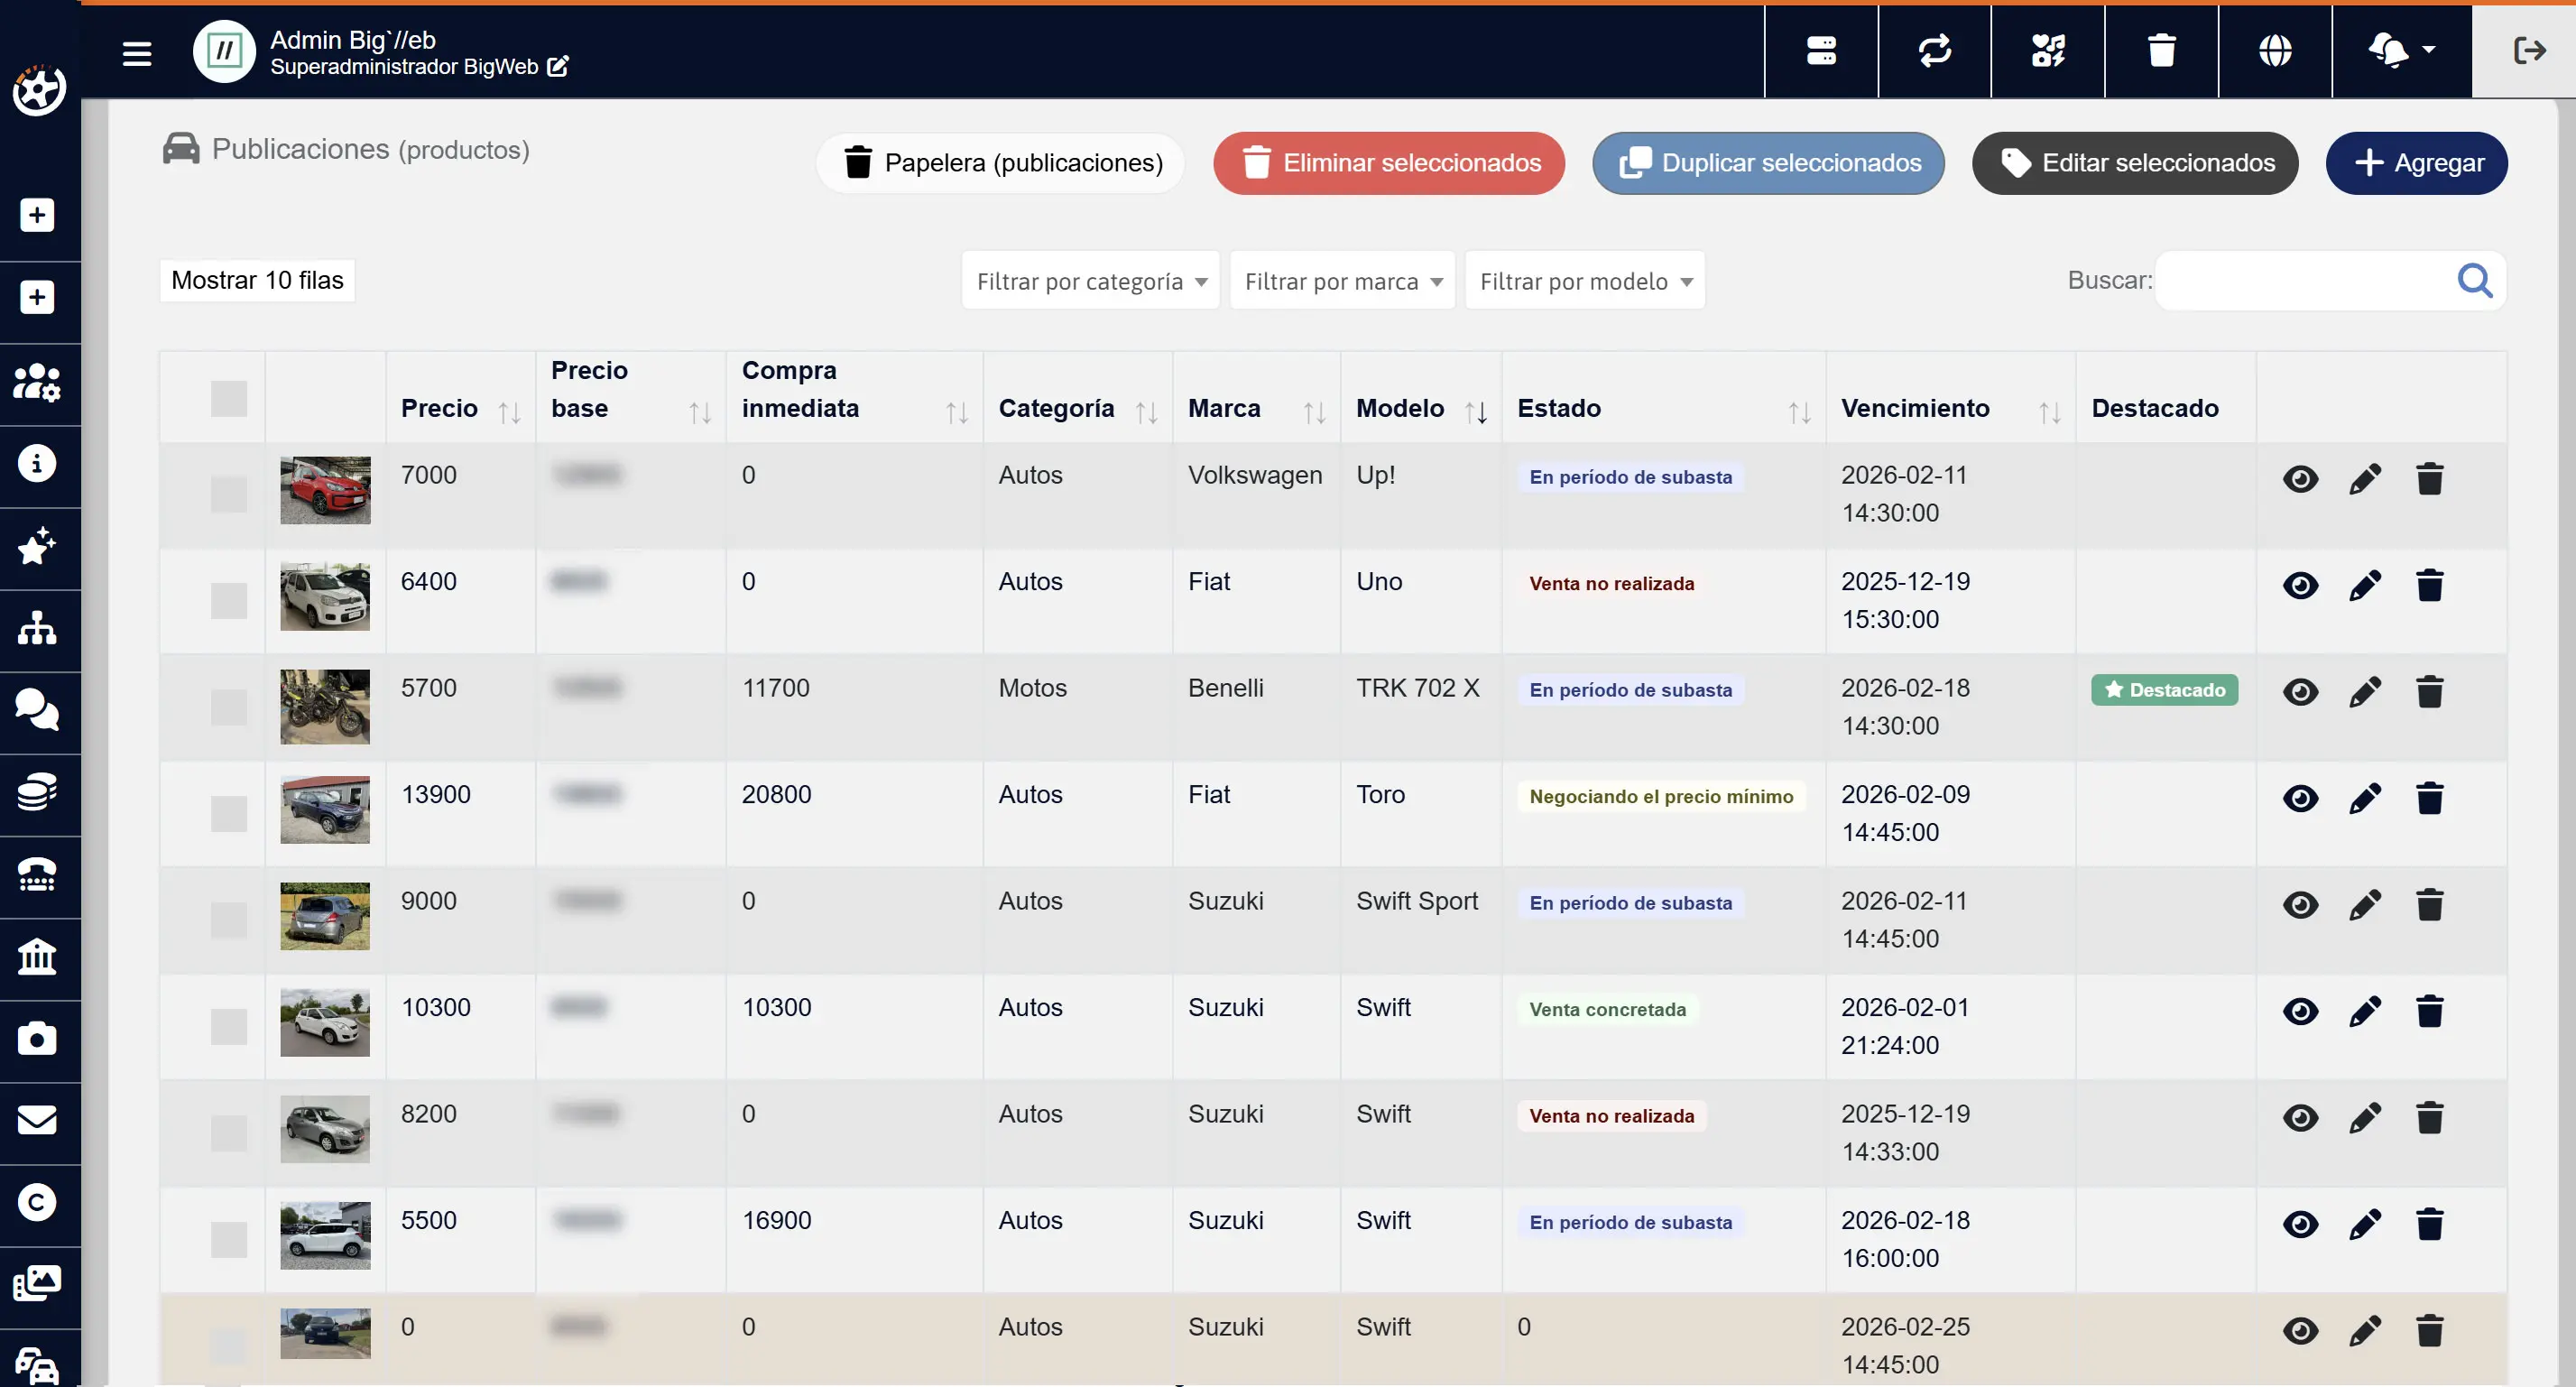
Task: Open the chat bubbles sidebar icon
Action: coord(37,710)
